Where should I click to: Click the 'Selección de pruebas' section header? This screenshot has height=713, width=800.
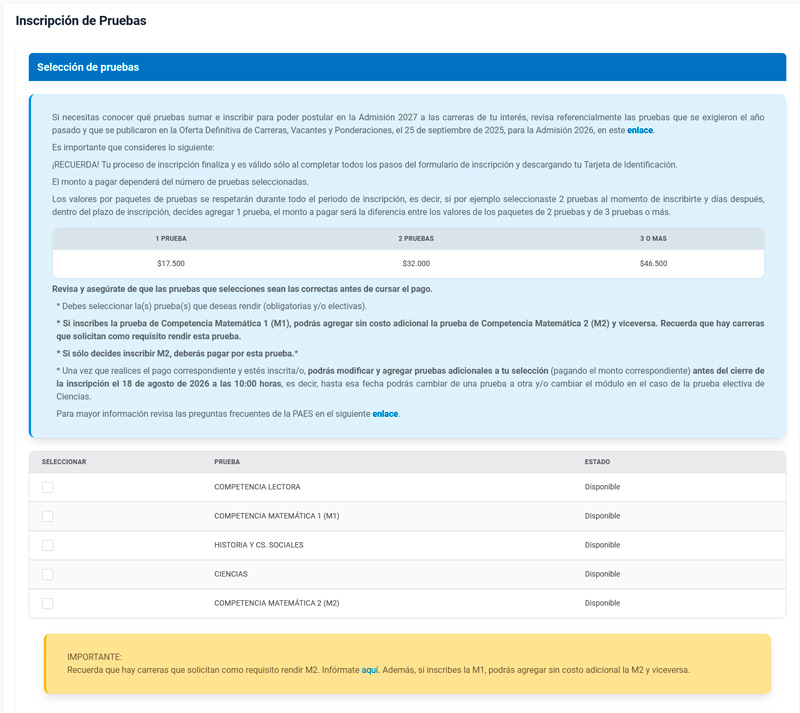[88, 67]
